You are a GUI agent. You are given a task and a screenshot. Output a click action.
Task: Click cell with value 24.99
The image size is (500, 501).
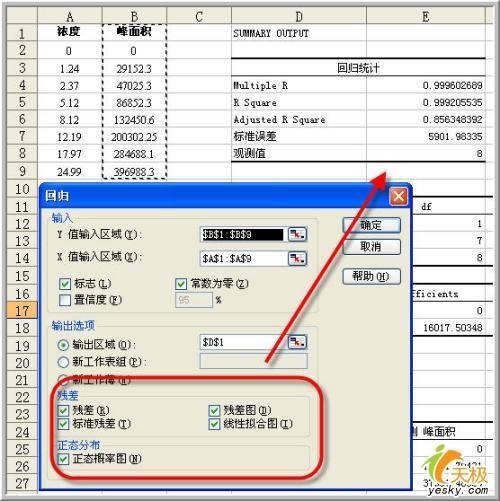(70, 172)
